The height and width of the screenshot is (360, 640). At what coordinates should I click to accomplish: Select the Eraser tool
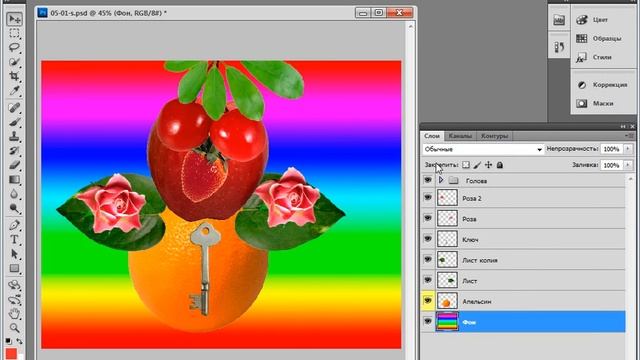click(x=14, y=165)
